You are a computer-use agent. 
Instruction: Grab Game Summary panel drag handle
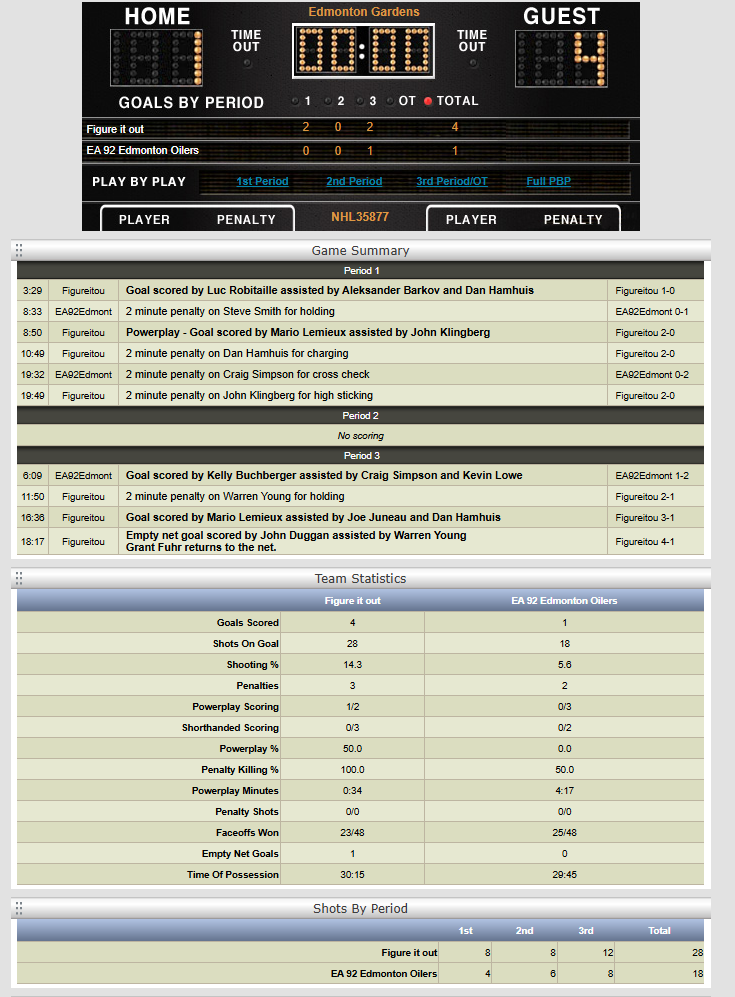pyautogui.click(x=19, y=250)
